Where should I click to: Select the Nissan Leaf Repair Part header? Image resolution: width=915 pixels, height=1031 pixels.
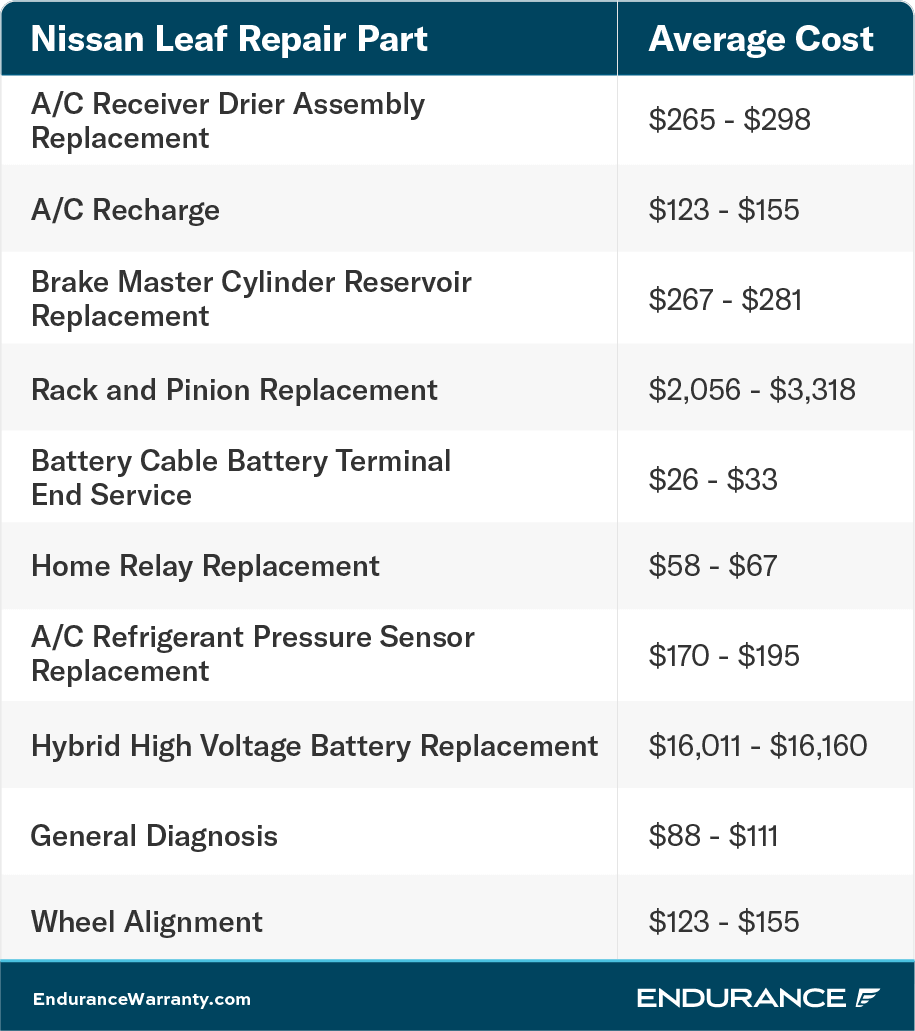pos(229,39)
